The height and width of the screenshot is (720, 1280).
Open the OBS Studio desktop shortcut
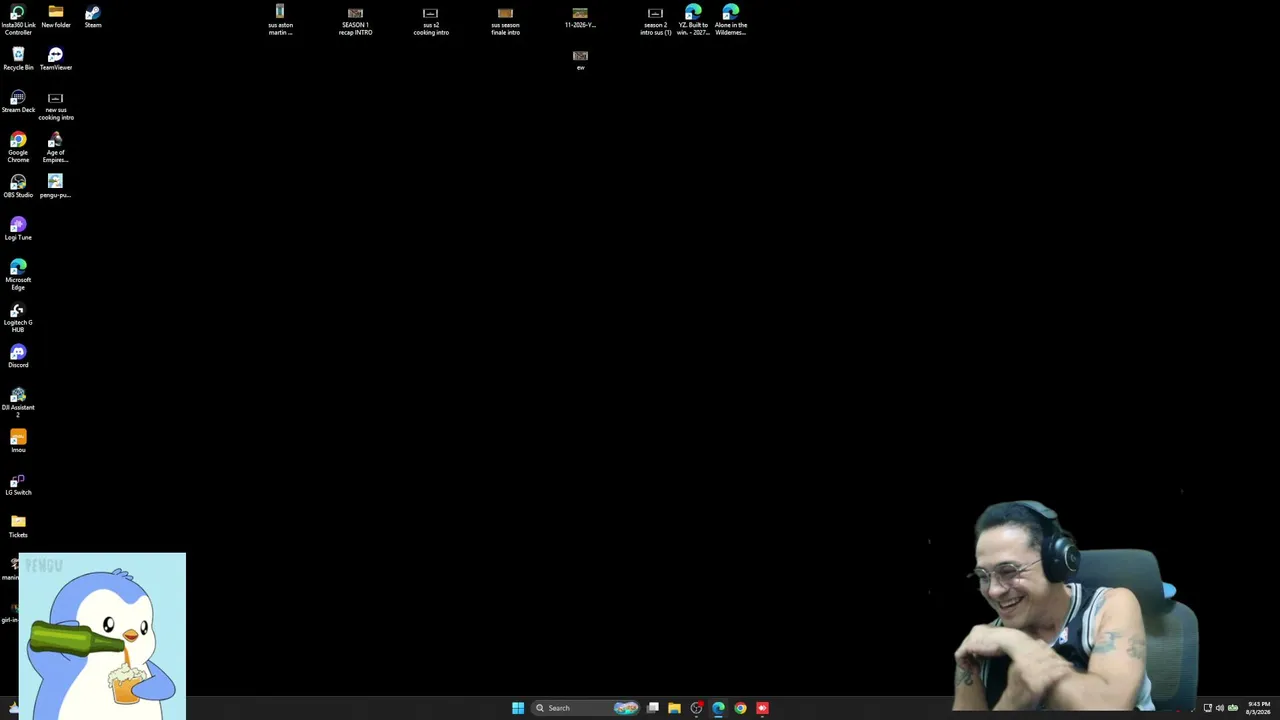[18, 186]
